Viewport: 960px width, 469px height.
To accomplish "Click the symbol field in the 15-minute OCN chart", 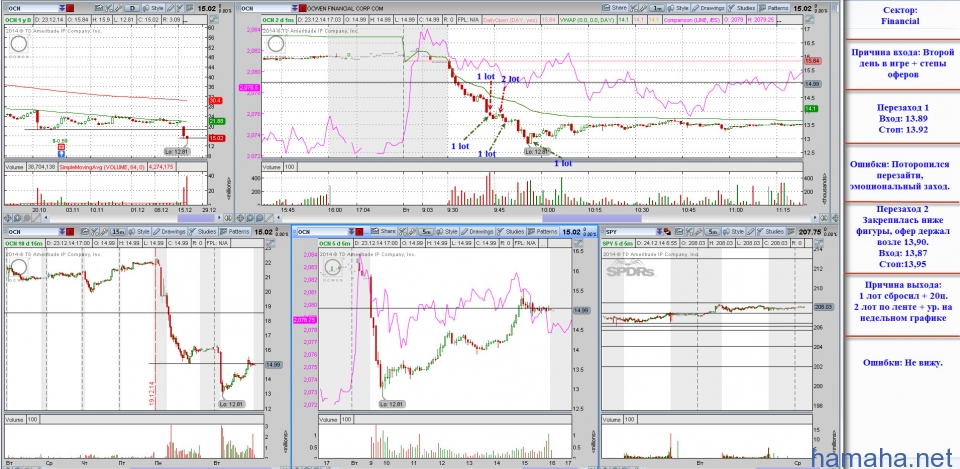I will click(33, 232).
